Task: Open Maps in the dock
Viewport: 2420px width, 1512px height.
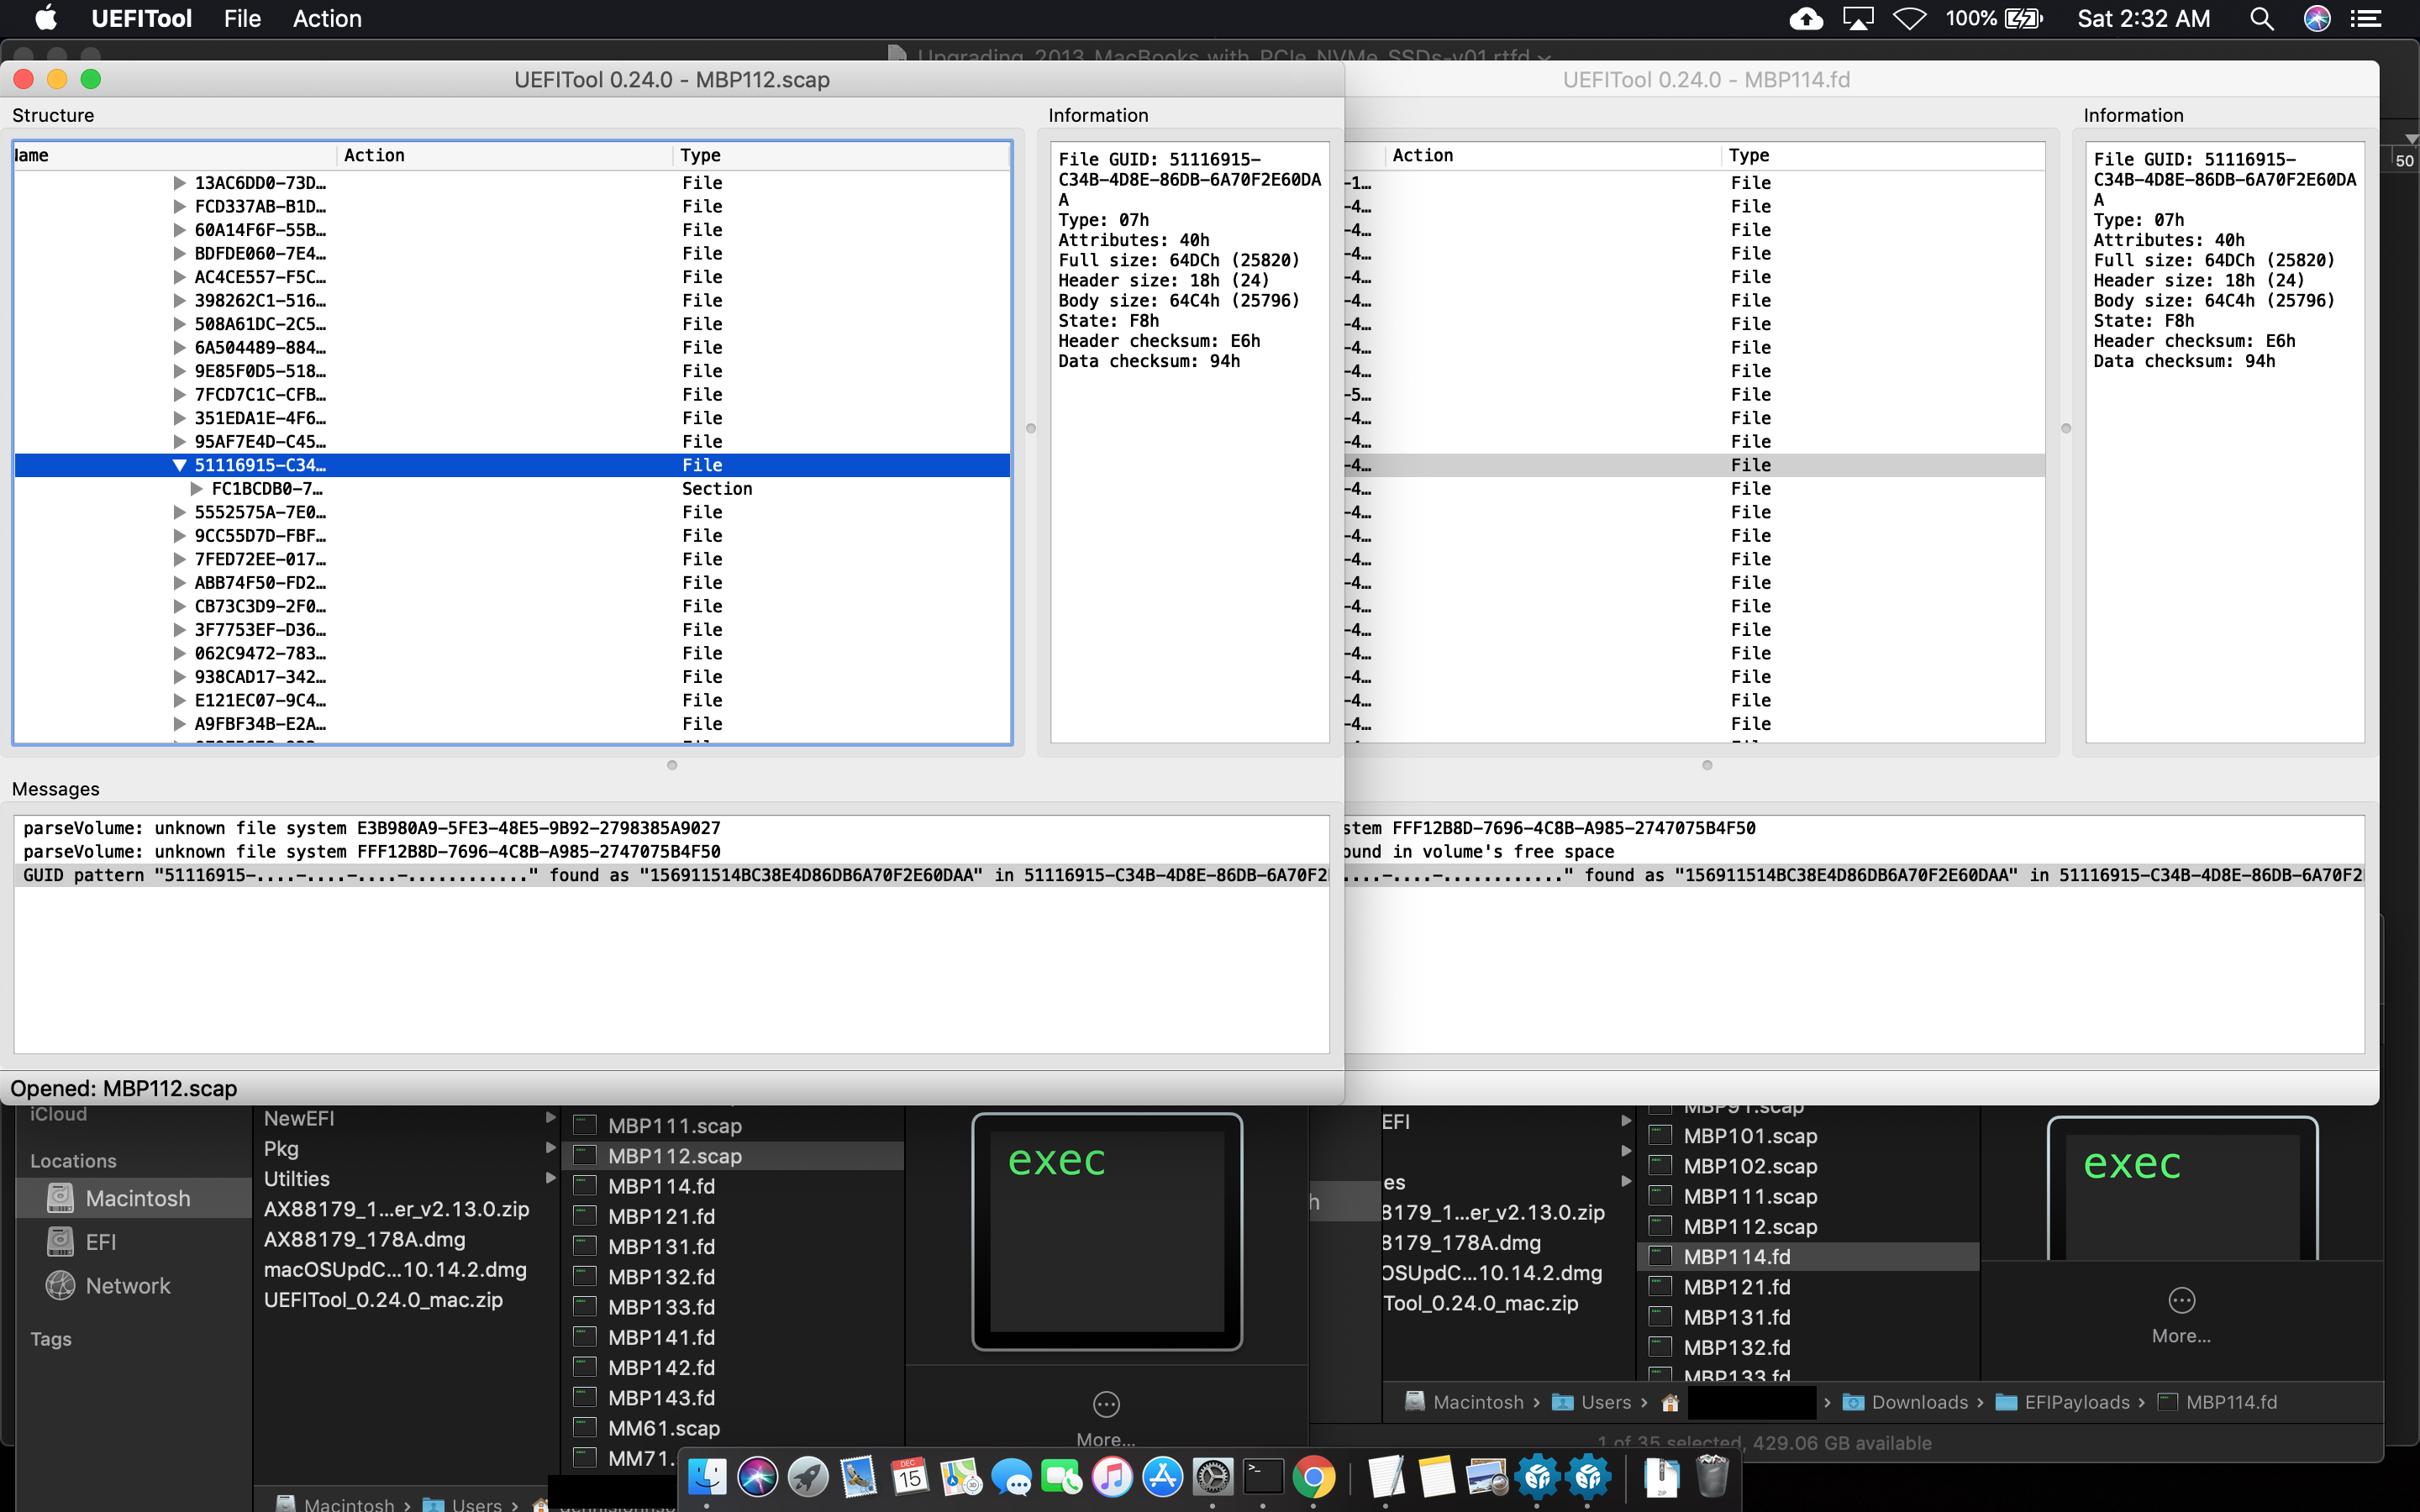Action: click(x=960, y=1476)
